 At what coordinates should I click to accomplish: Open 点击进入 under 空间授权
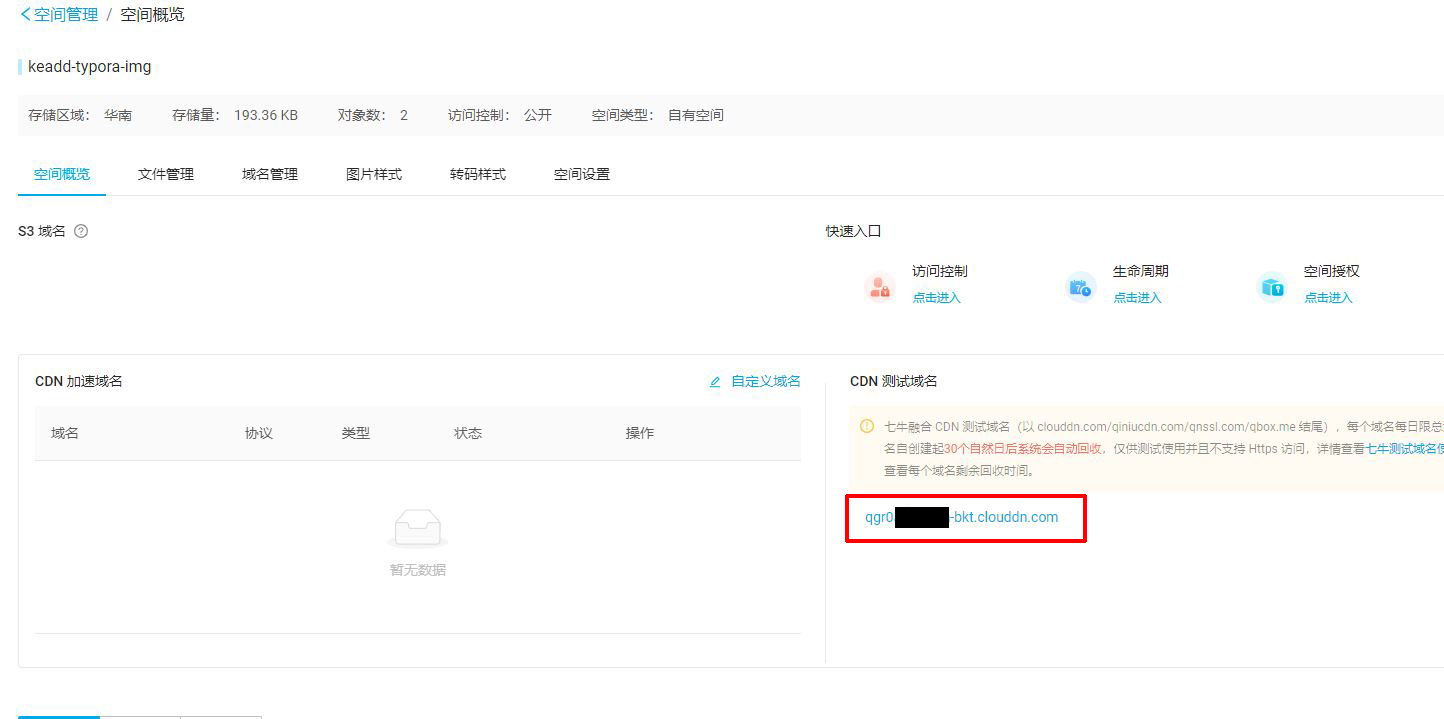point(1328,298)
